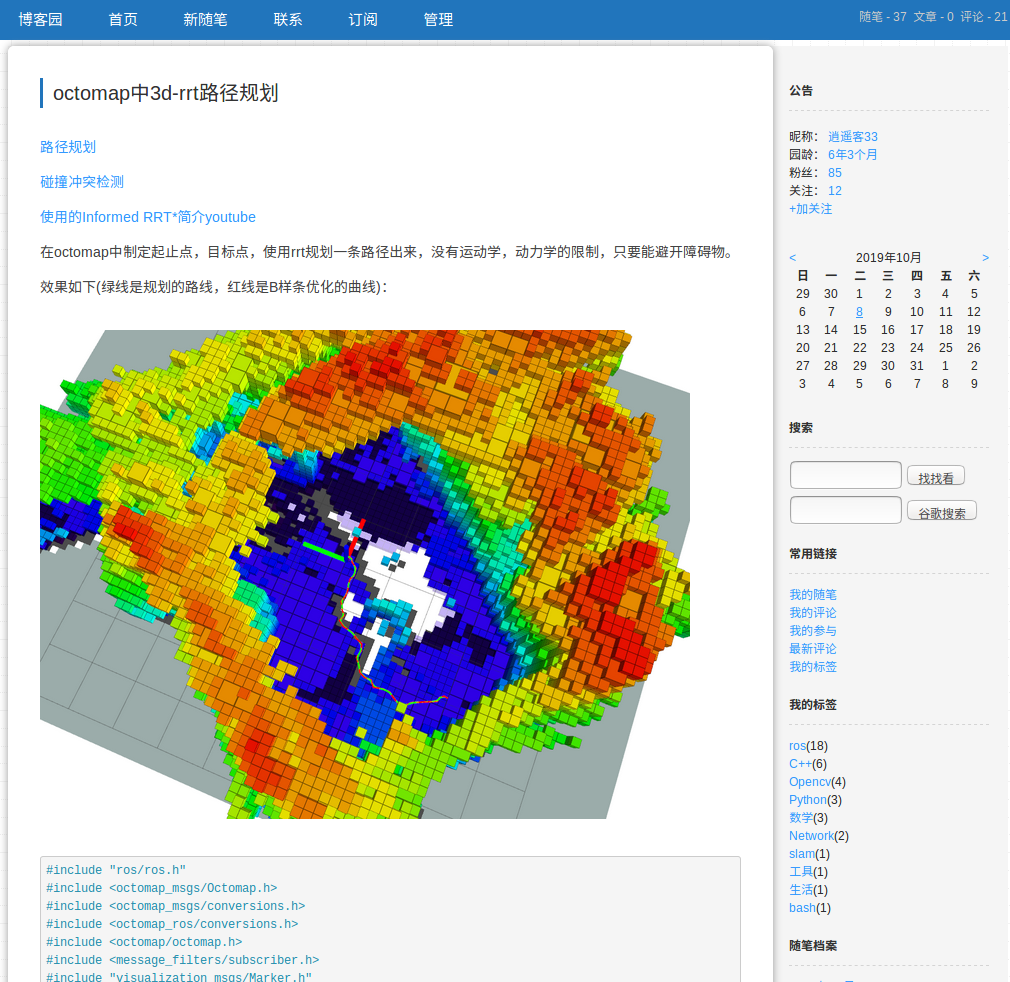Select the ros(18) tag
This screenshot has width=1010, height=982.
click(797, 745)
